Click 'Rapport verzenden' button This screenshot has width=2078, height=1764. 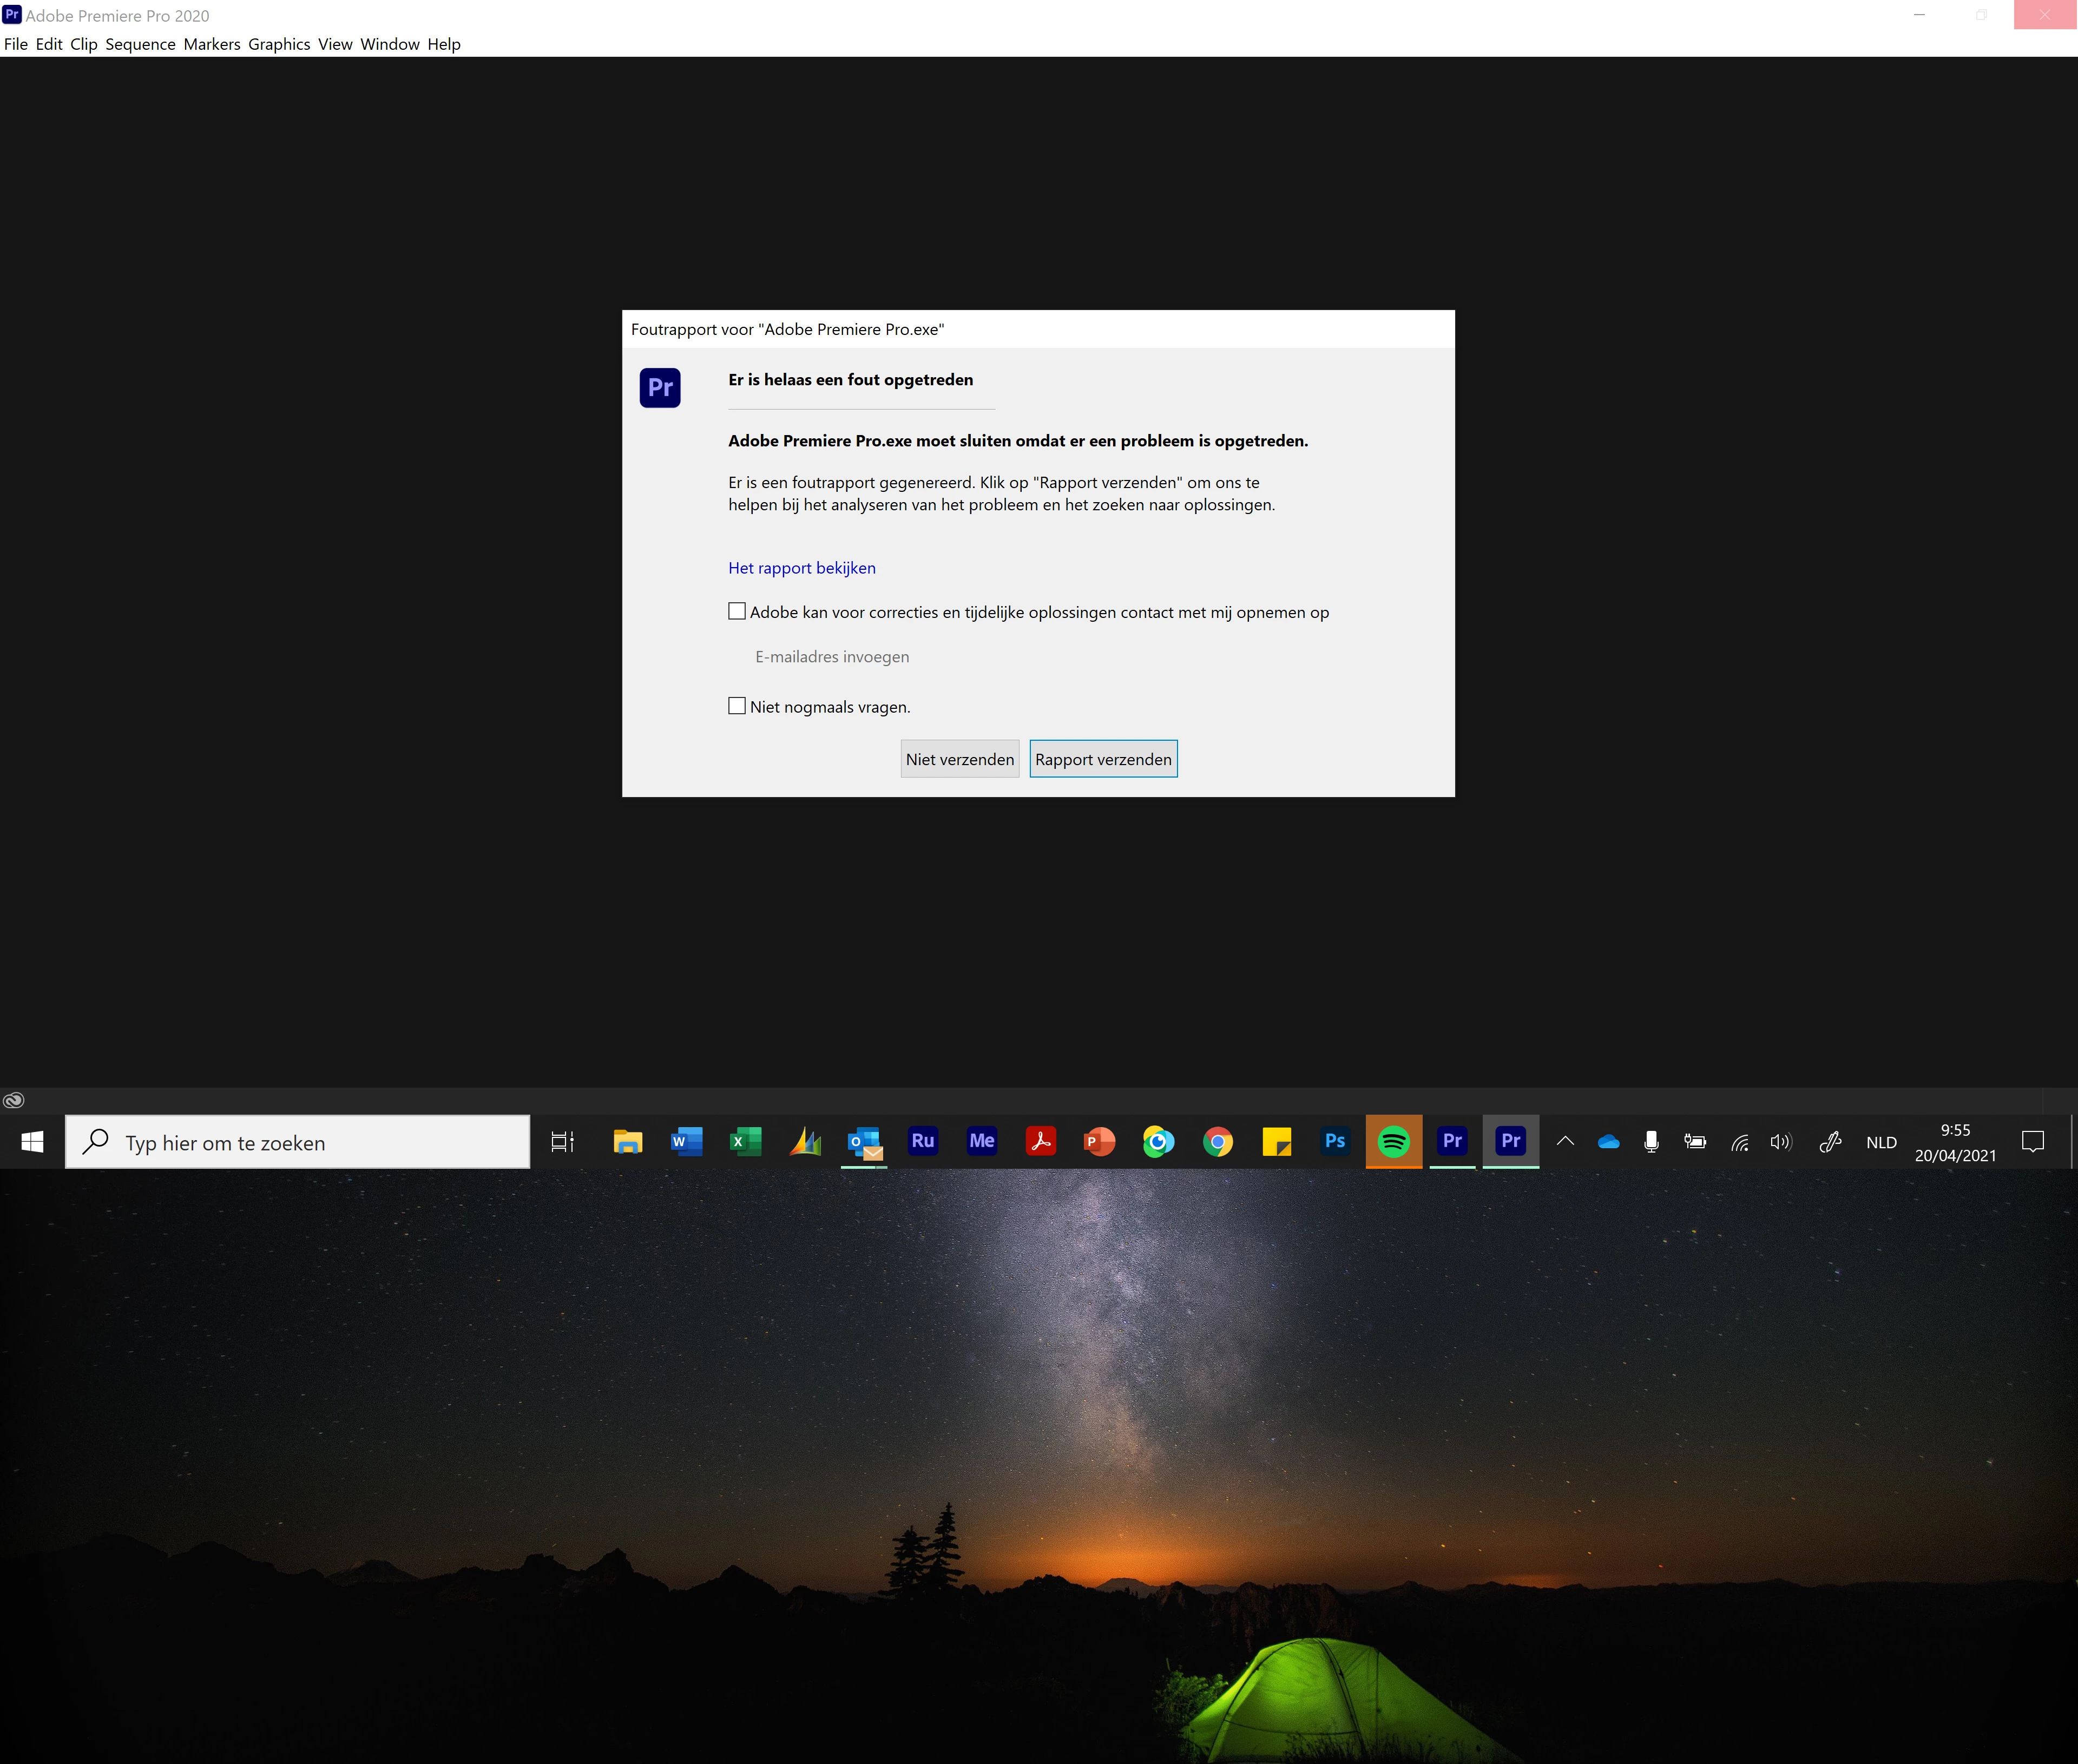[x=1103, y=759]
